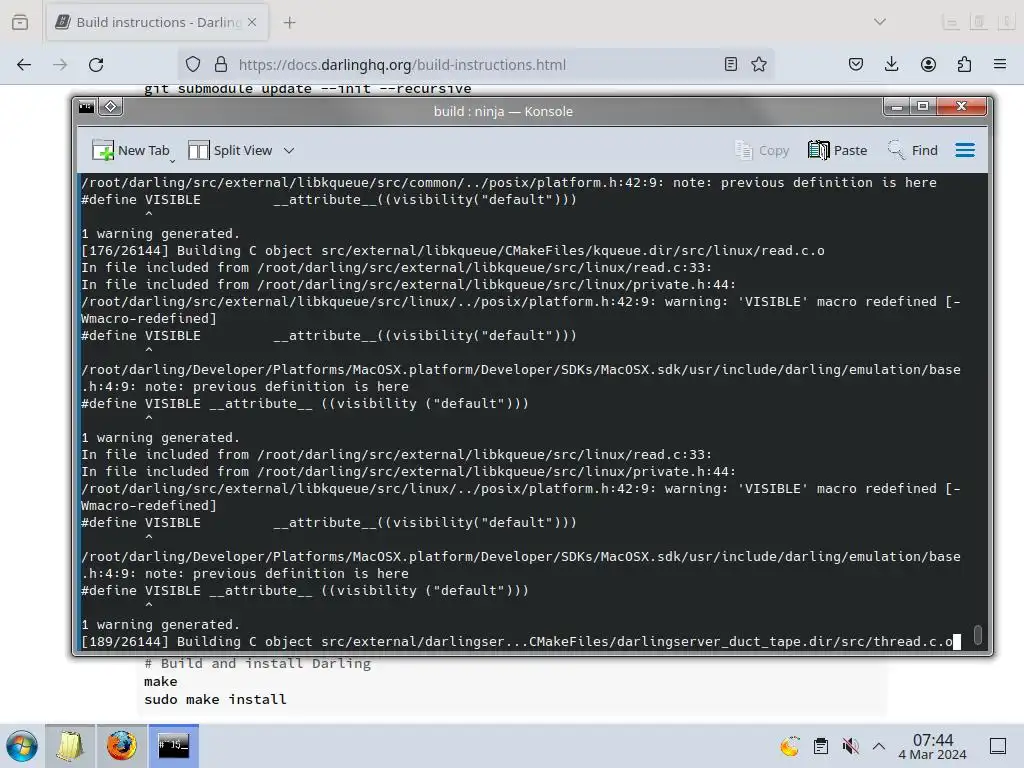The width and height of the screenshot is (1024, 768).
Task: Open the clock showing 07:44
Action: pos(933,746)
